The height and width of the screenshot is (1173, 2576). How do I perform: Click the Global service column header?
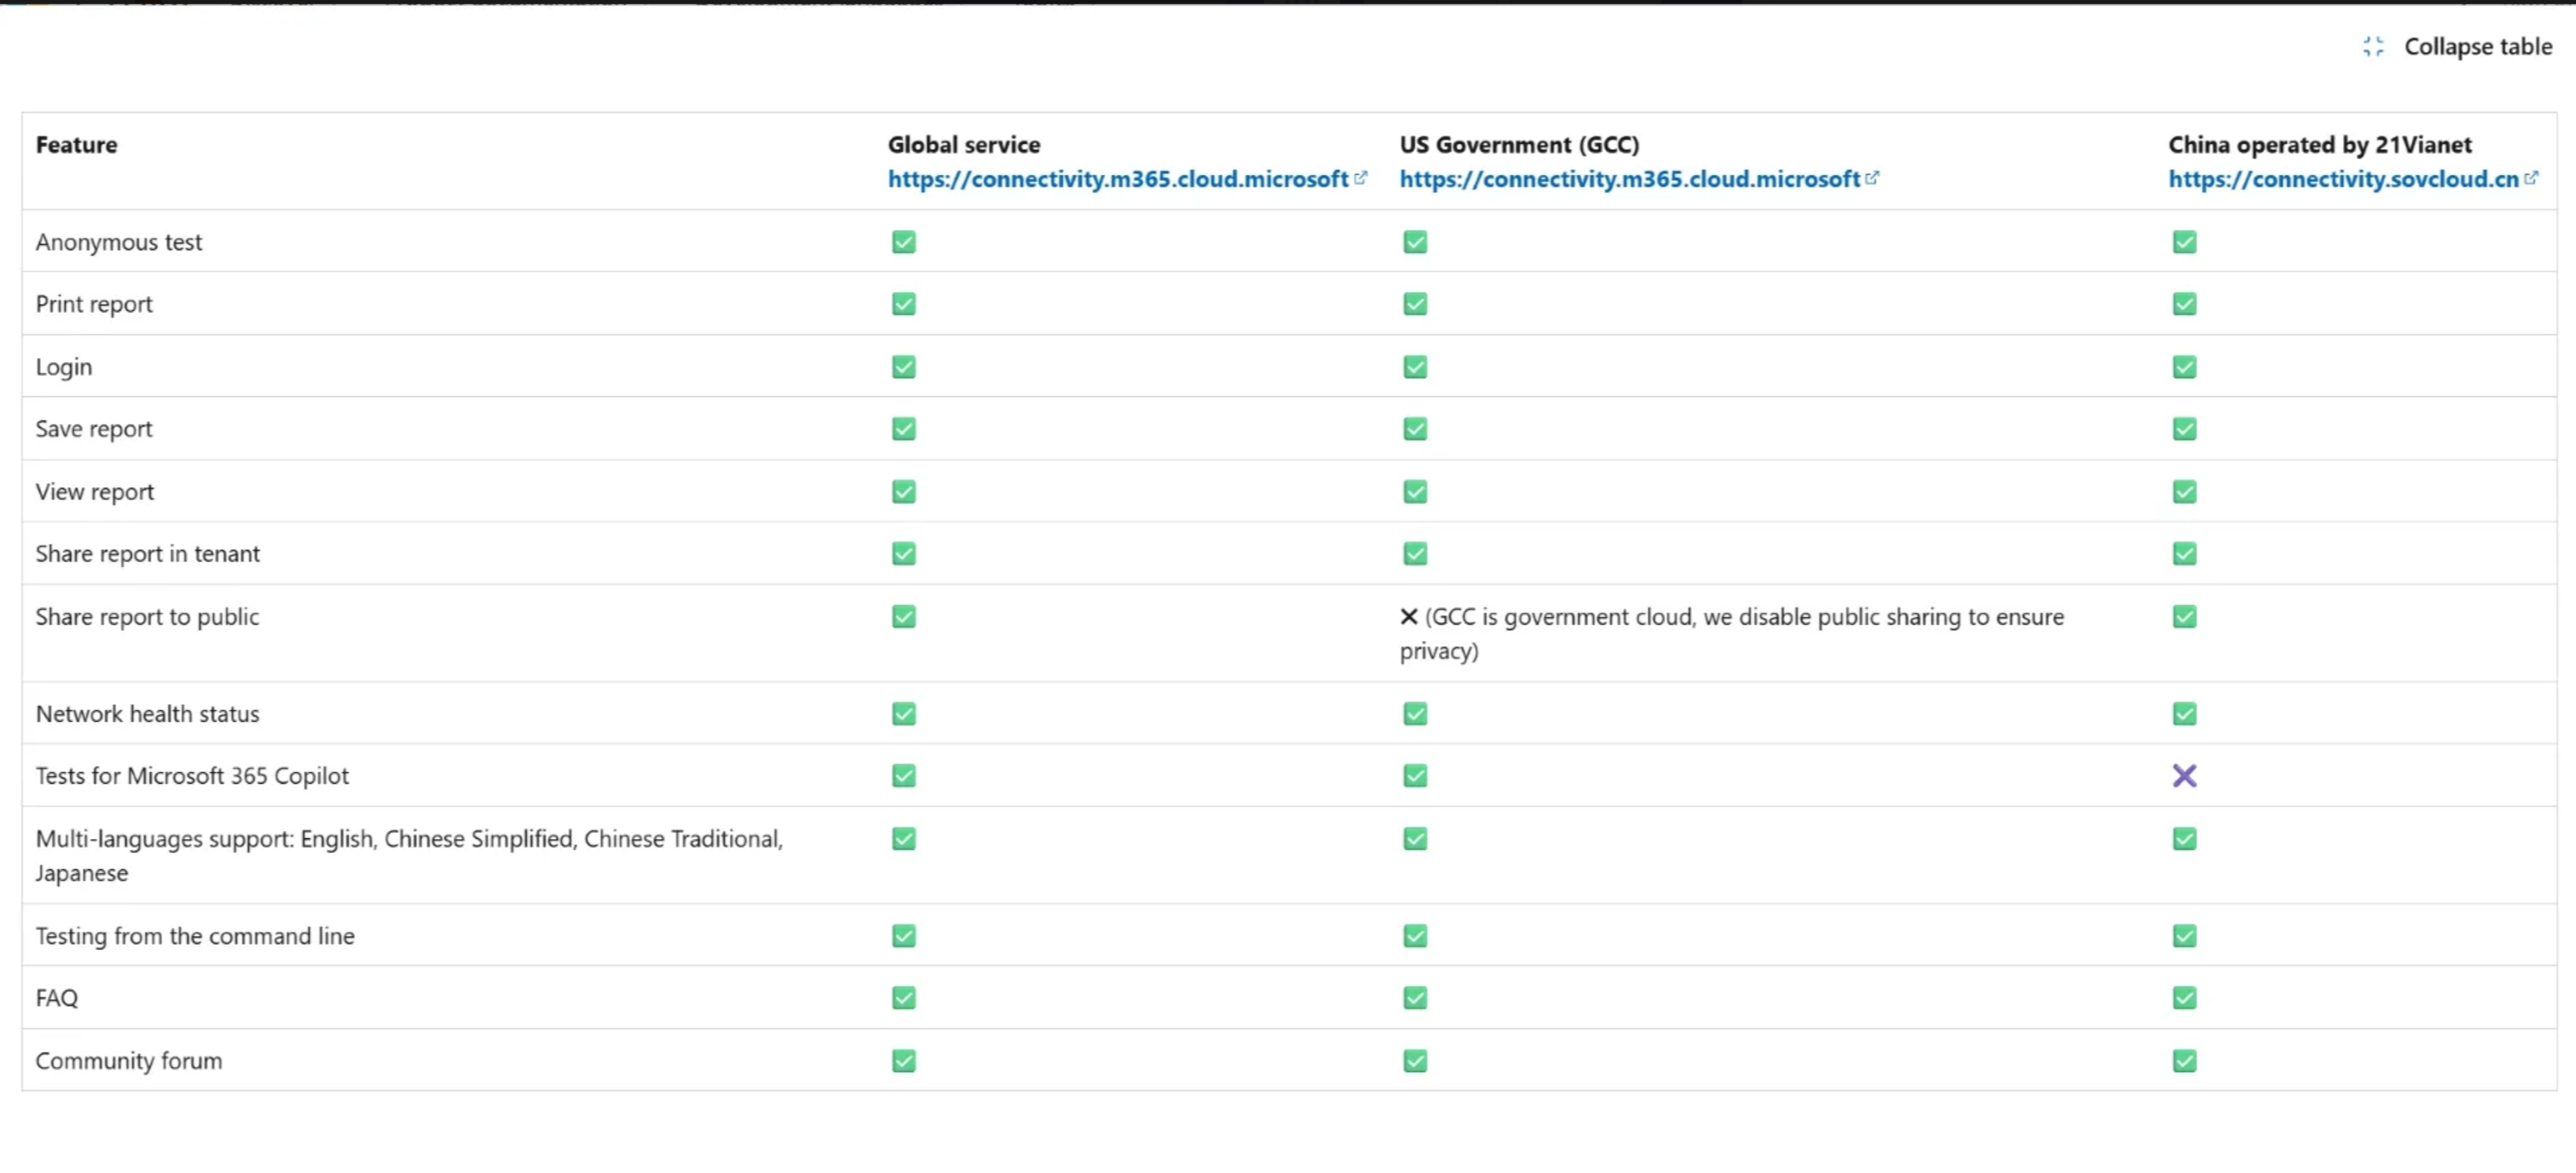click(x=963, y=144)
